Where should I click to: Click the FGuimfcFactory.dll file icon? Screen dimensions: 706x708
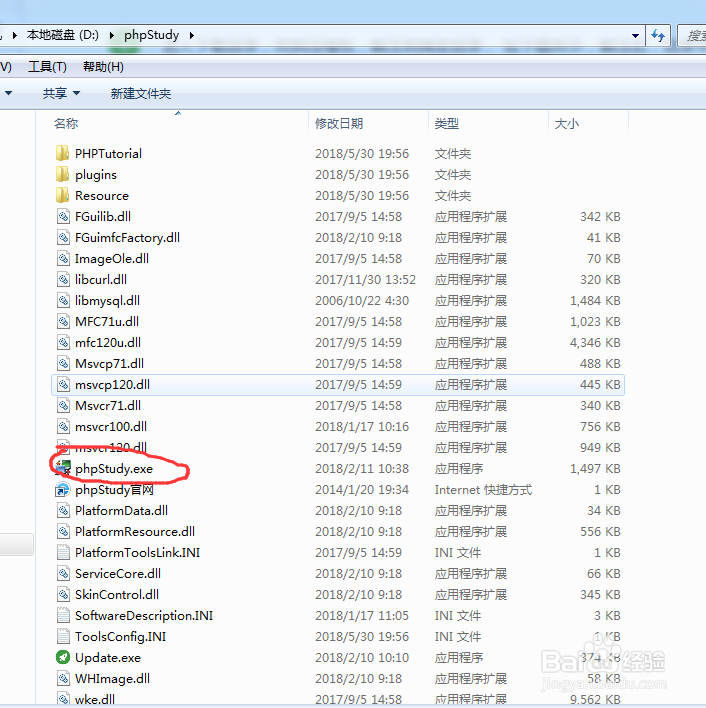63,238
